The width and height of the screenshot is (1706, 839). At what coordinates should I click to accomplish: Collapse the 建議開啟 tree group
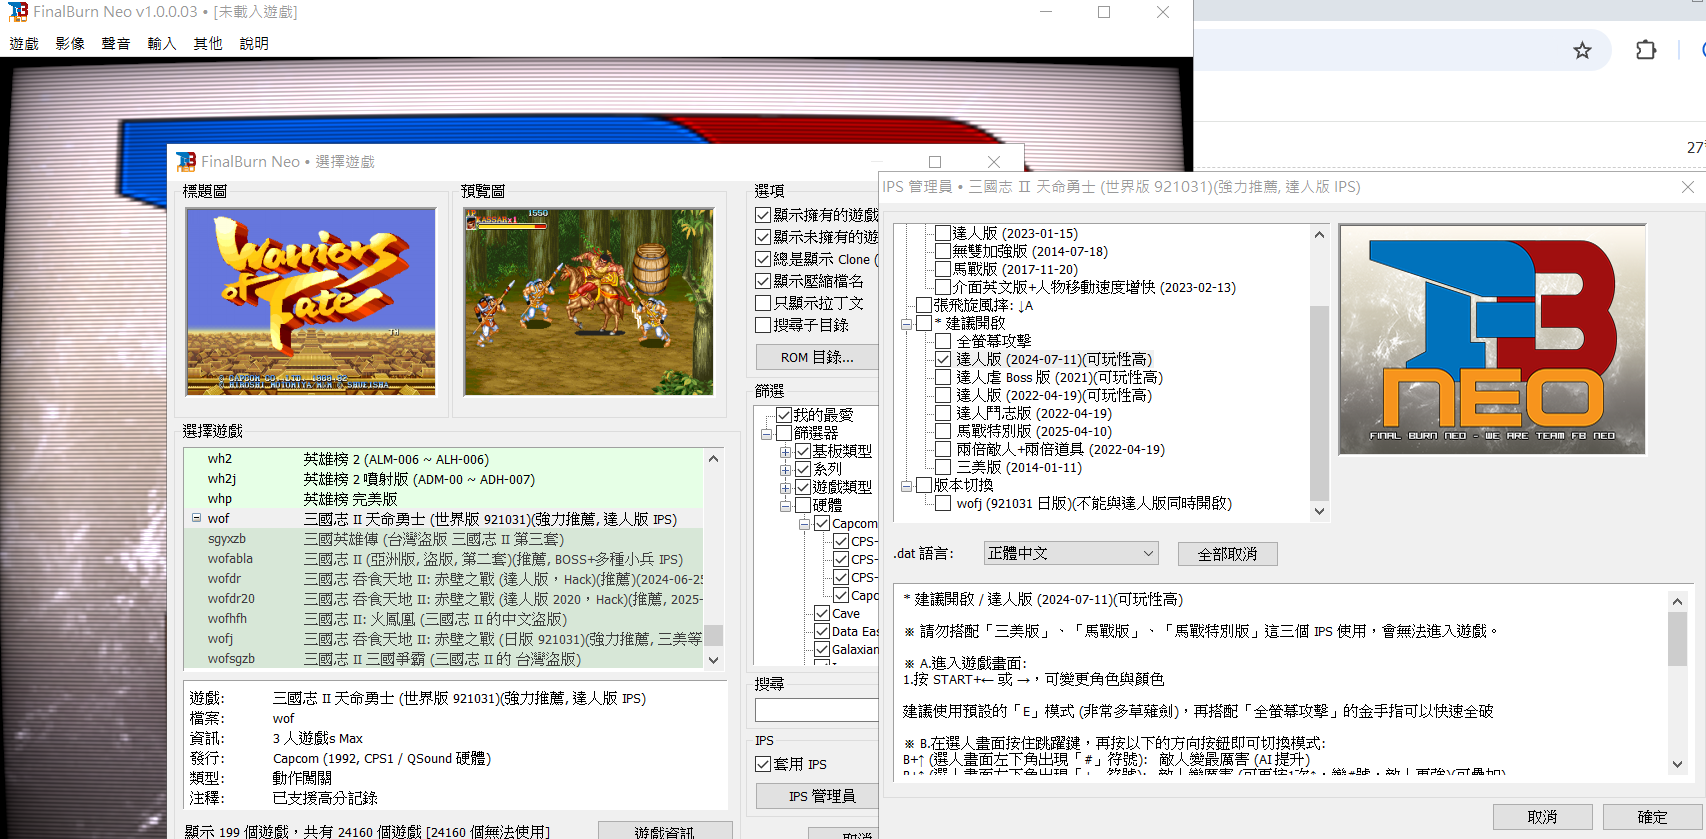coord(906,324)
